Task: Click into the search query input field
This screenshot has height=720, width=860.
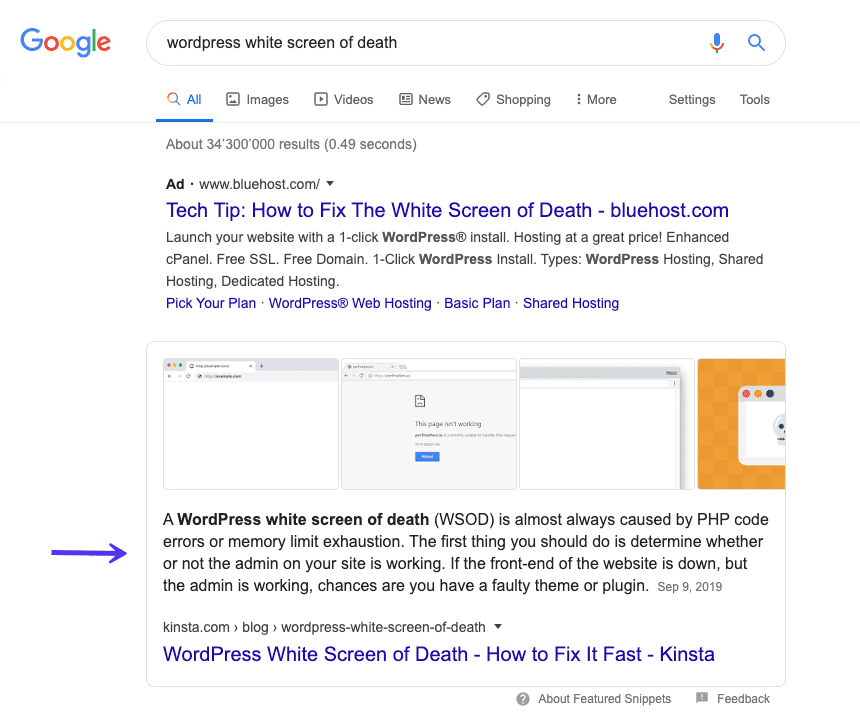Action: (420, 43)
